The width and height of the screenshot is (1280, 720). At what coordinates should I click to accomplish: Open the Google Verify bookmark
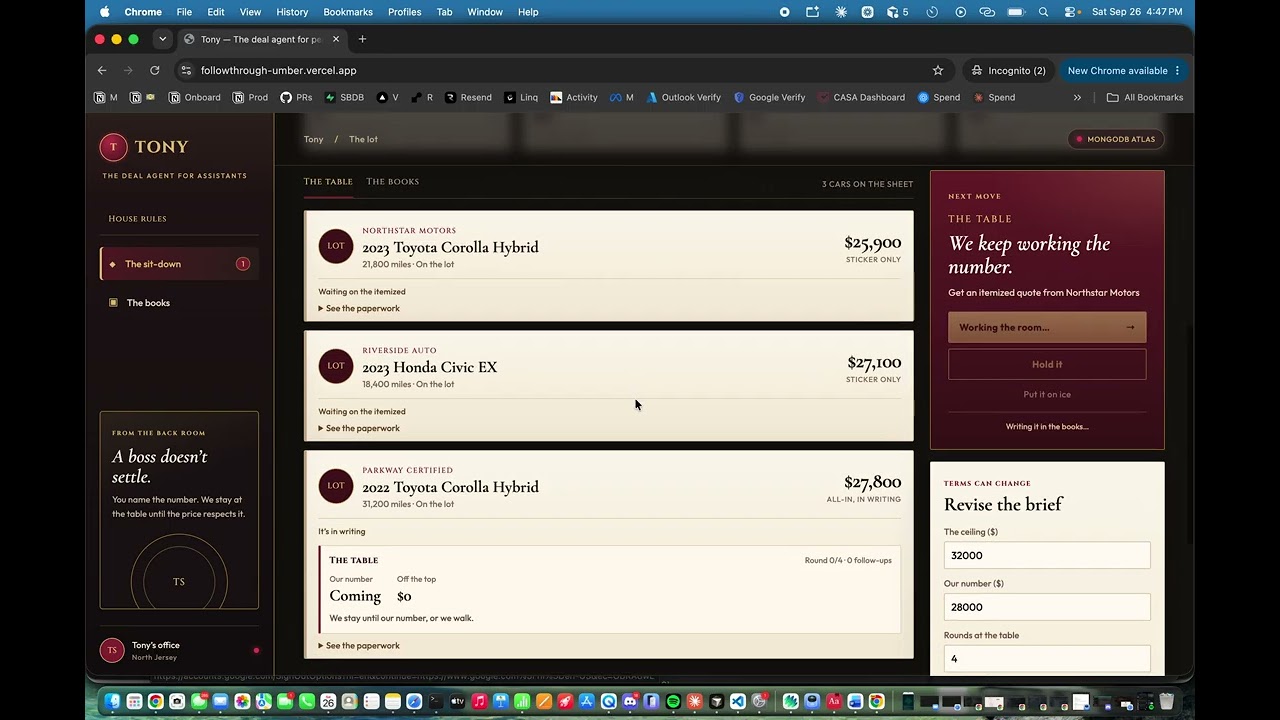[x=769, y=98]
